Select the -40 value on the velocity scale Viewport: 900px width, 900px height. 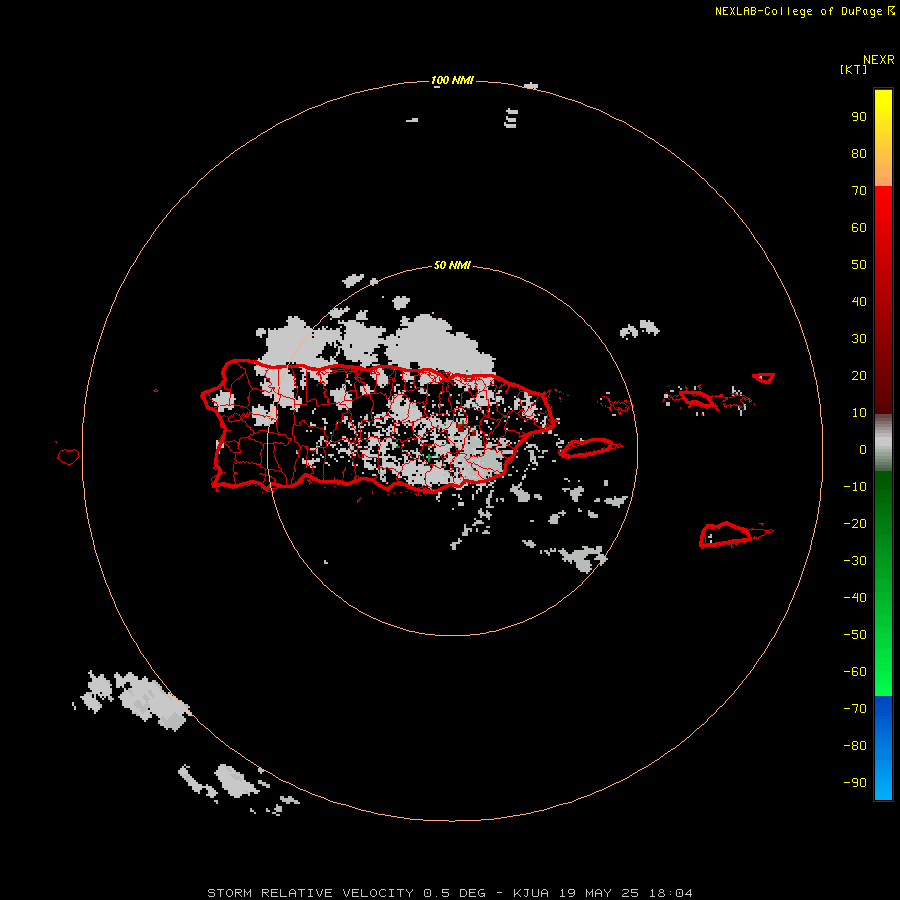(855, 598)
